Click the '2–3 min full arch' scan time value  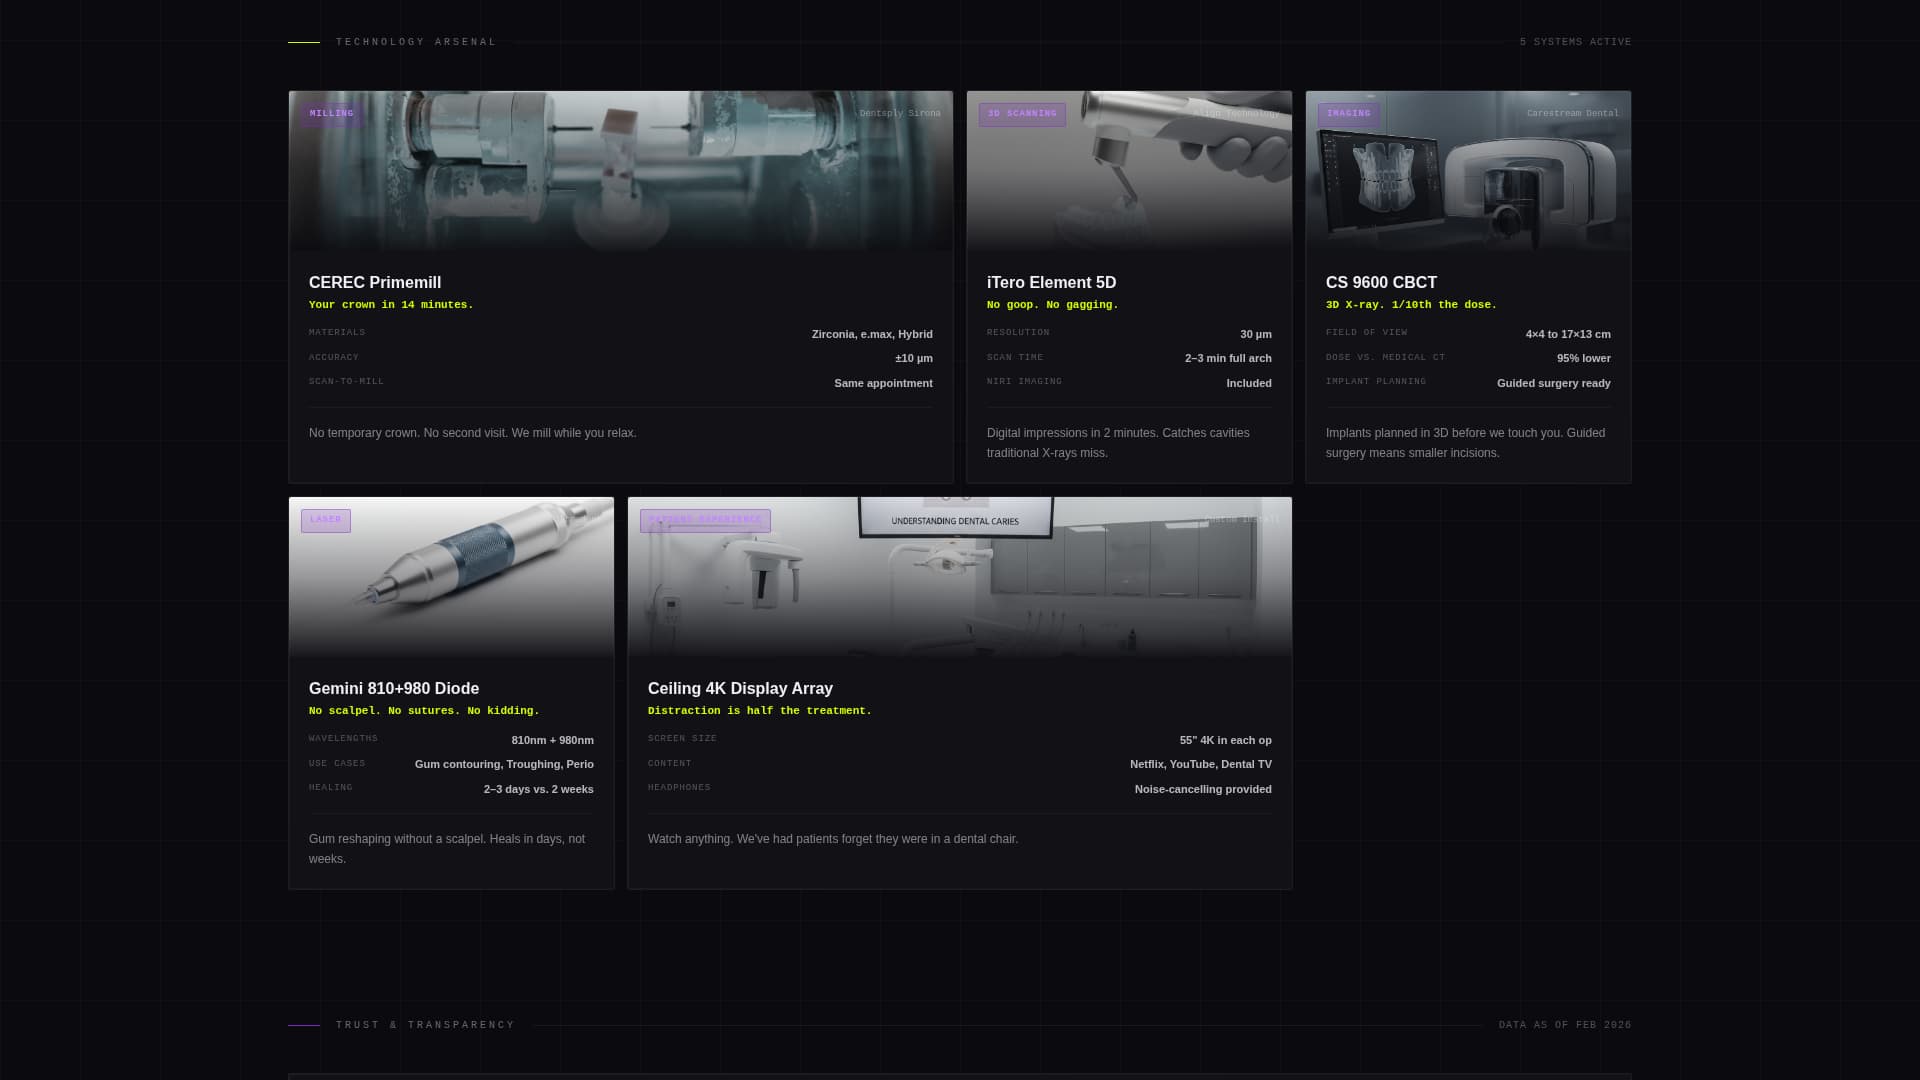click(1228, 359)
